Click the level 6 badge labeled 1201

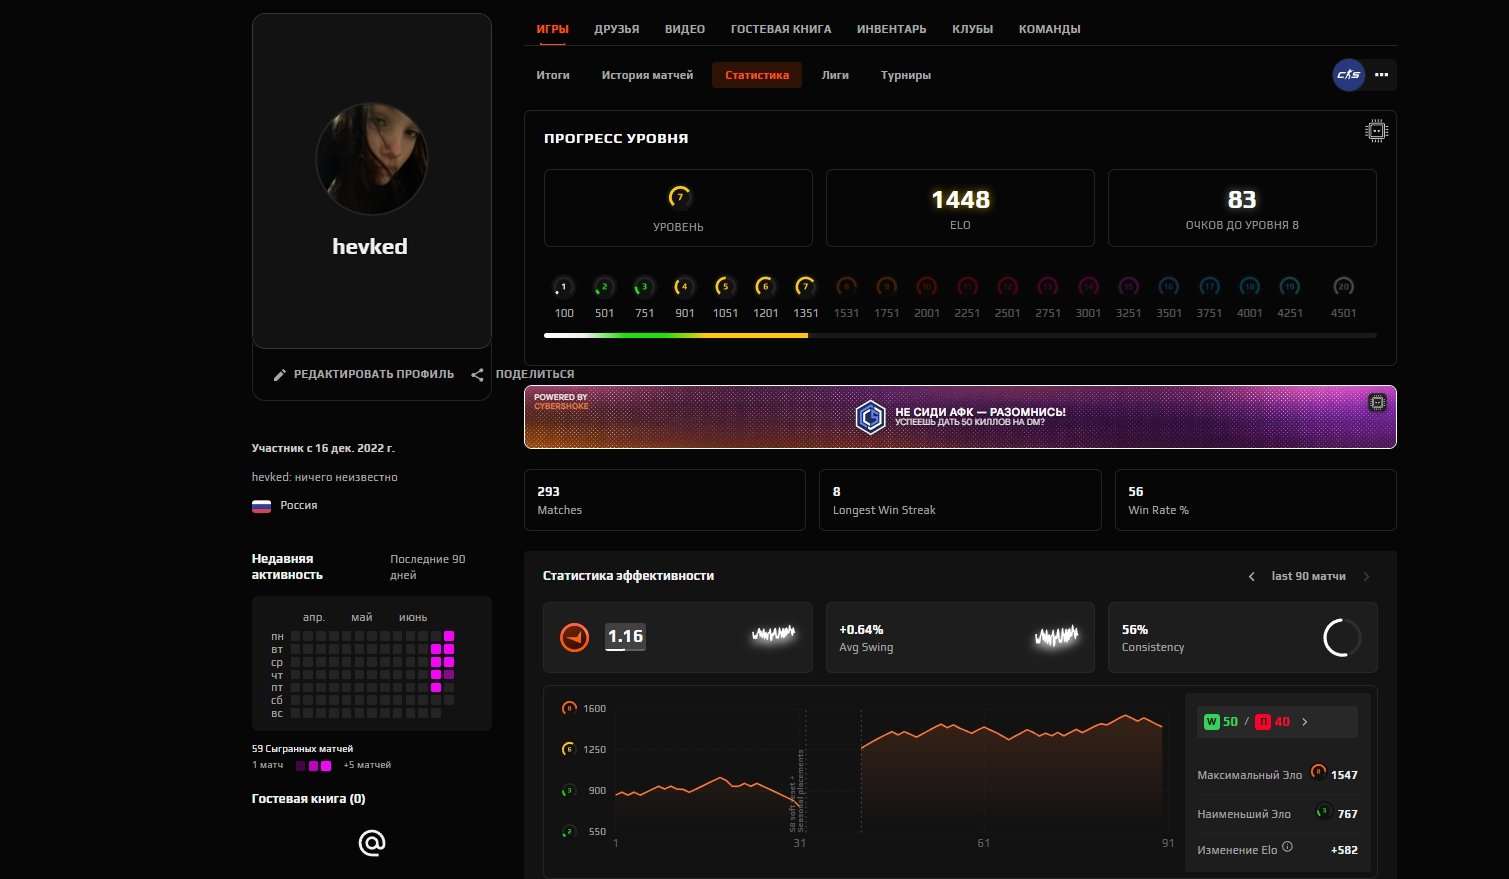(765, 287)
